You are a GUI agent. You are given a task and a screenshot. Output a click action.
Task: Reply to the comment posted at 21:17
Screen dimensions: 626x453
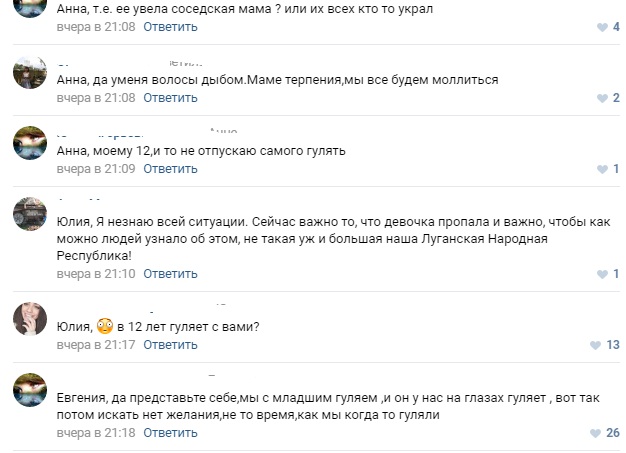(x=170, y=345)
